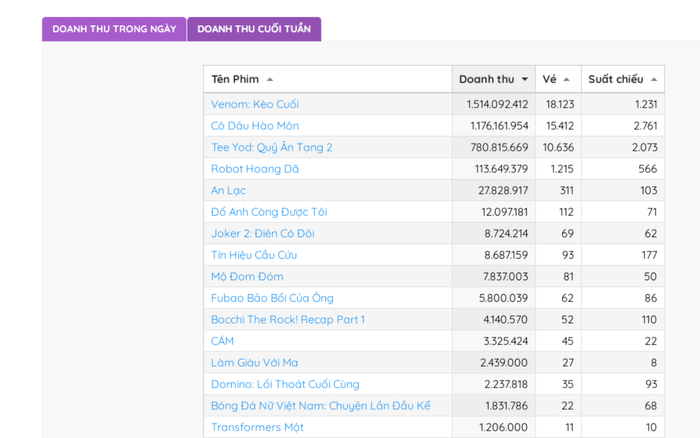The image size is (700, 438).
Task: Open Làm Giàu Với Ma link
Action: (x=254, y=362)
